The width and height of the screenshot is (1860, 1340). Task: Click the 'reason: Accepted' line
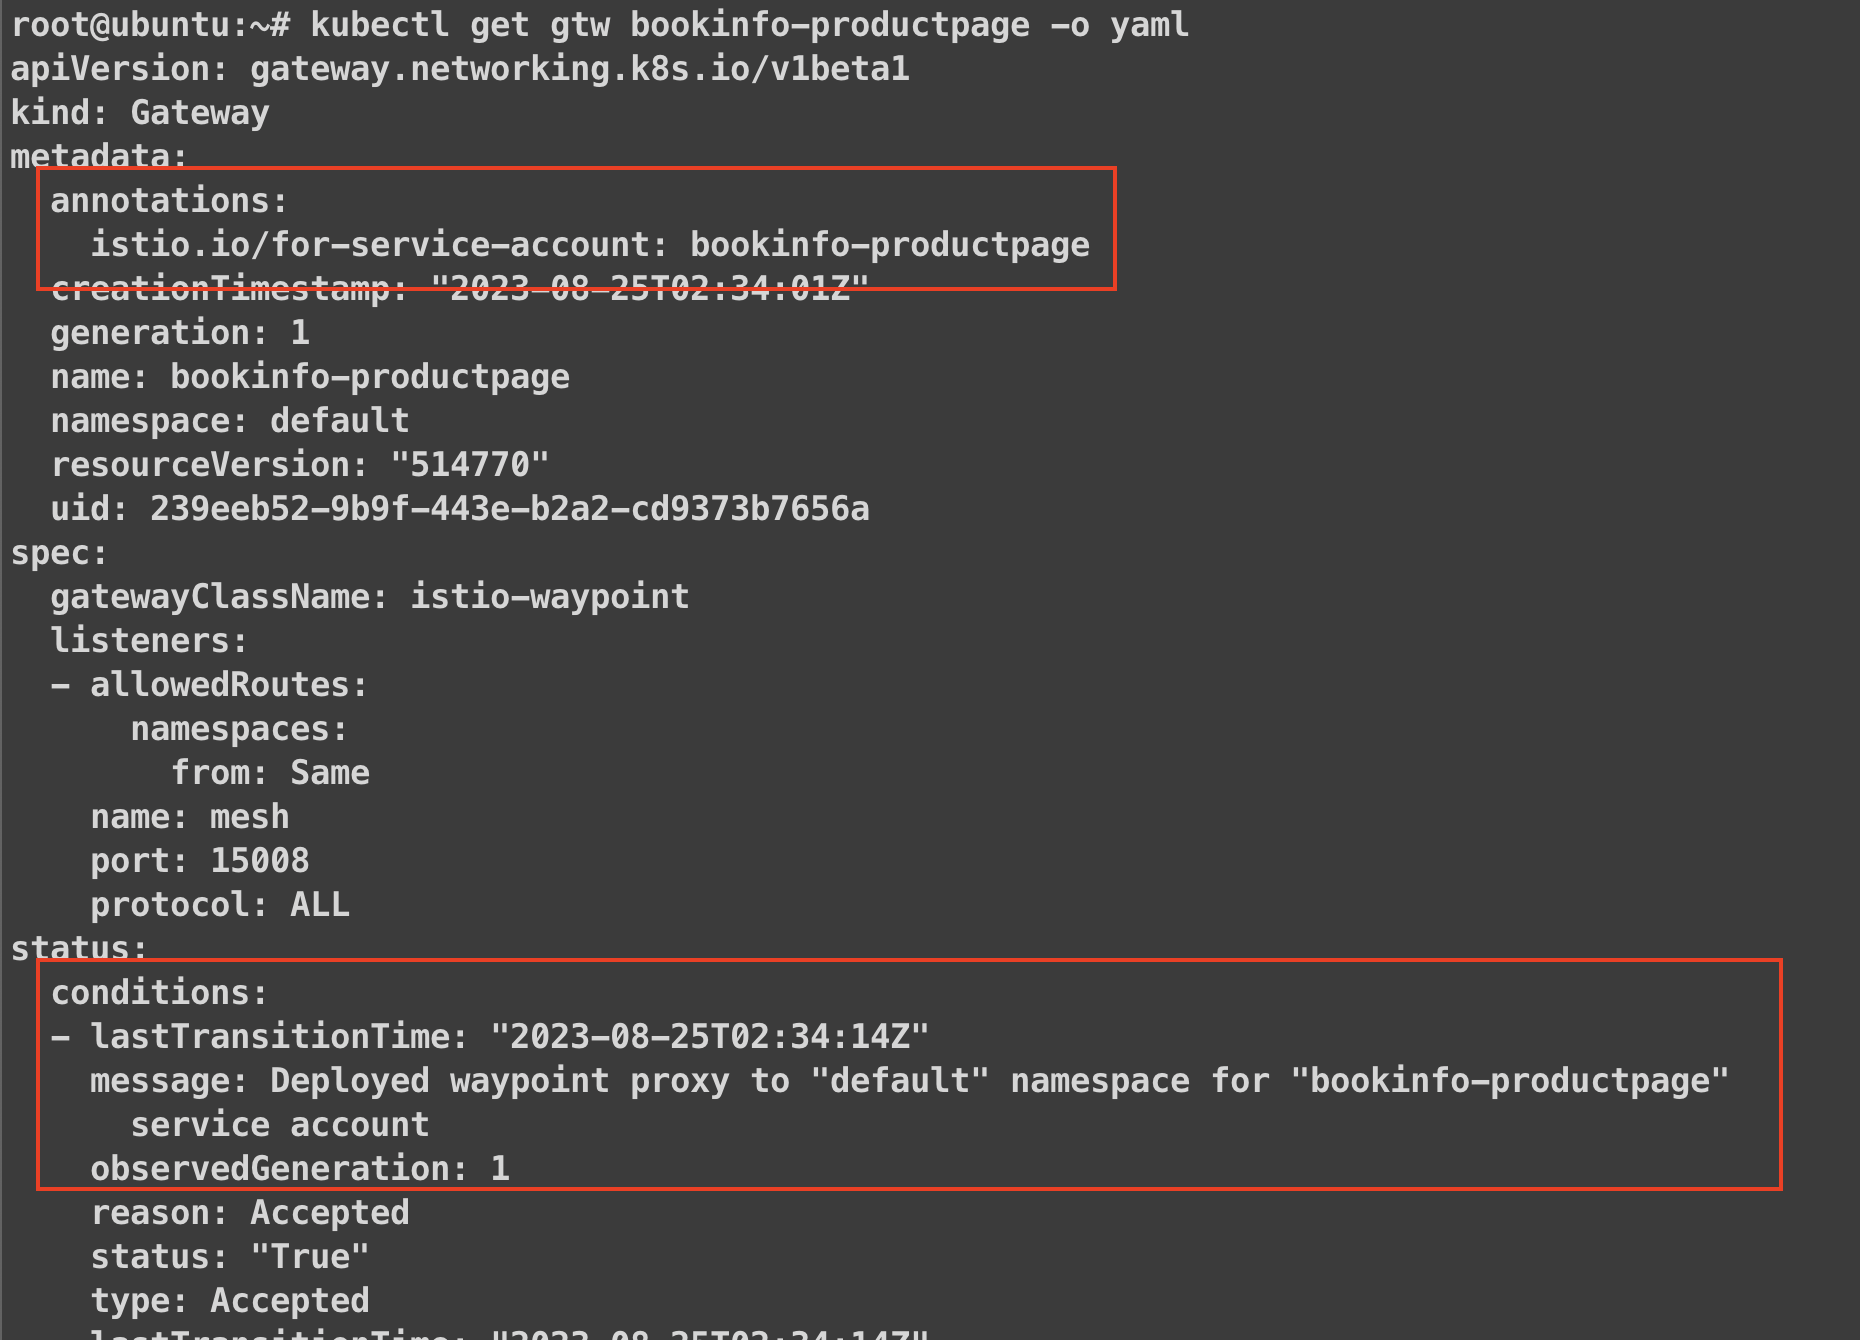point(250,1212)
